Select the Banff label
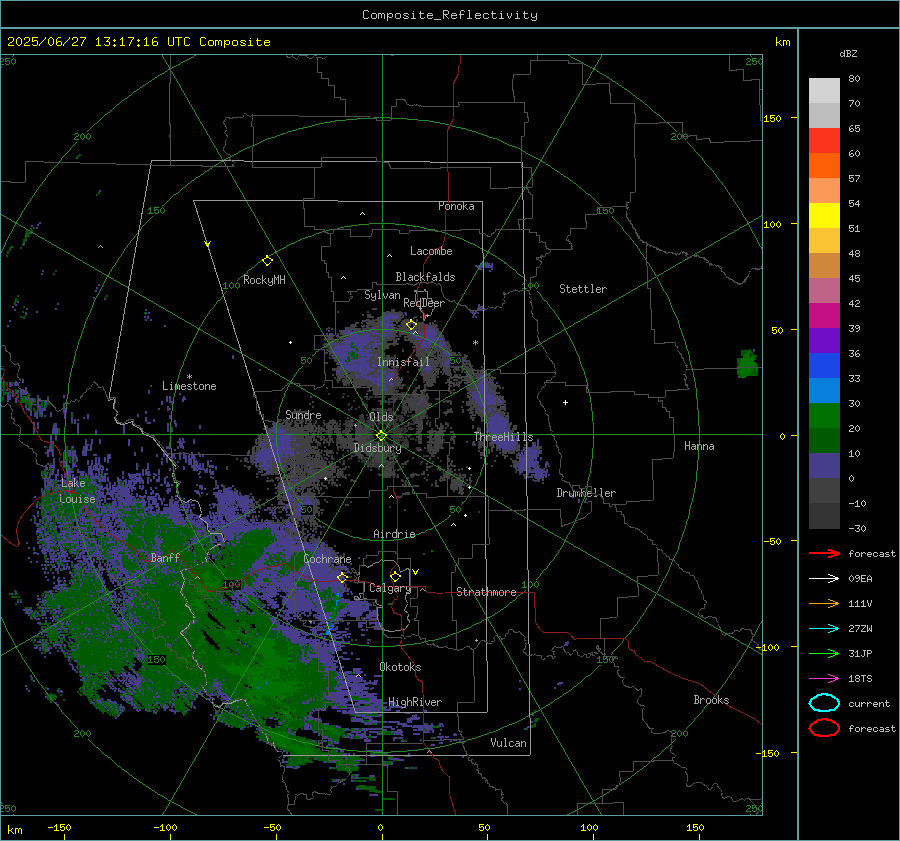900x841 pixels. (x=165, y=557)
